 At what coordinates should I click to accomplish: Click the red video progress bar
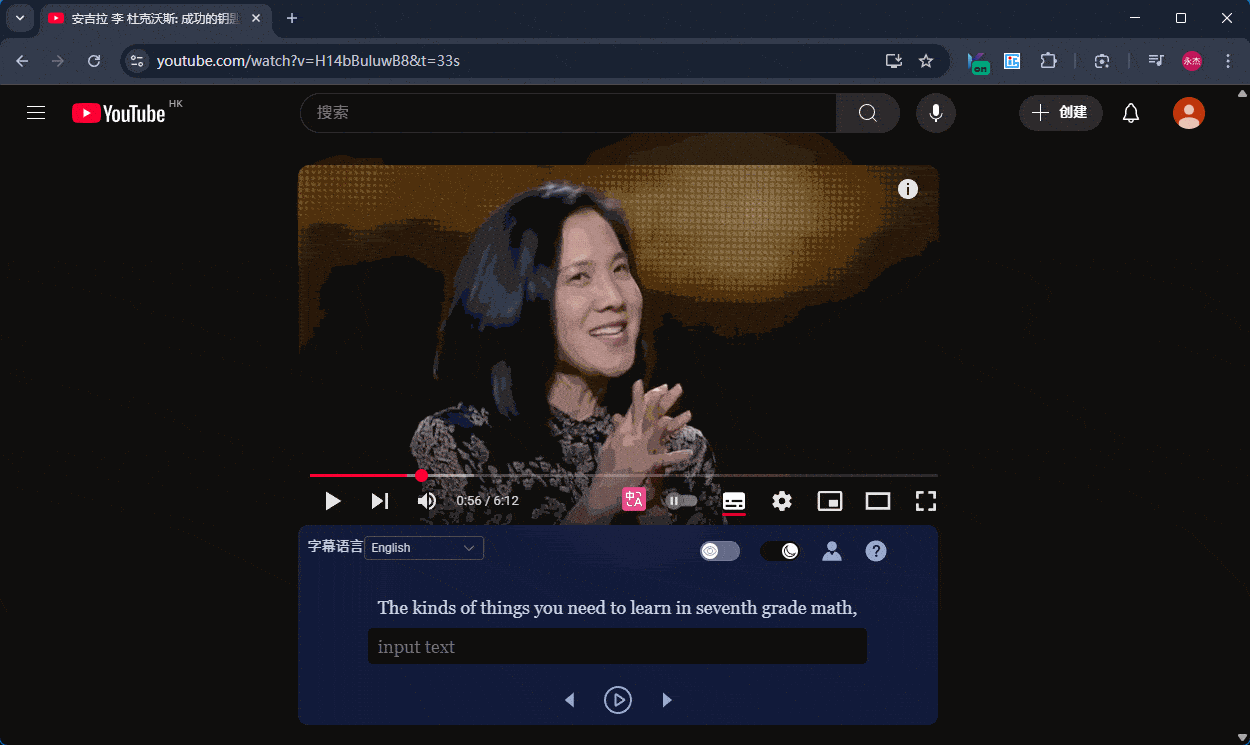tap(365, 476)
